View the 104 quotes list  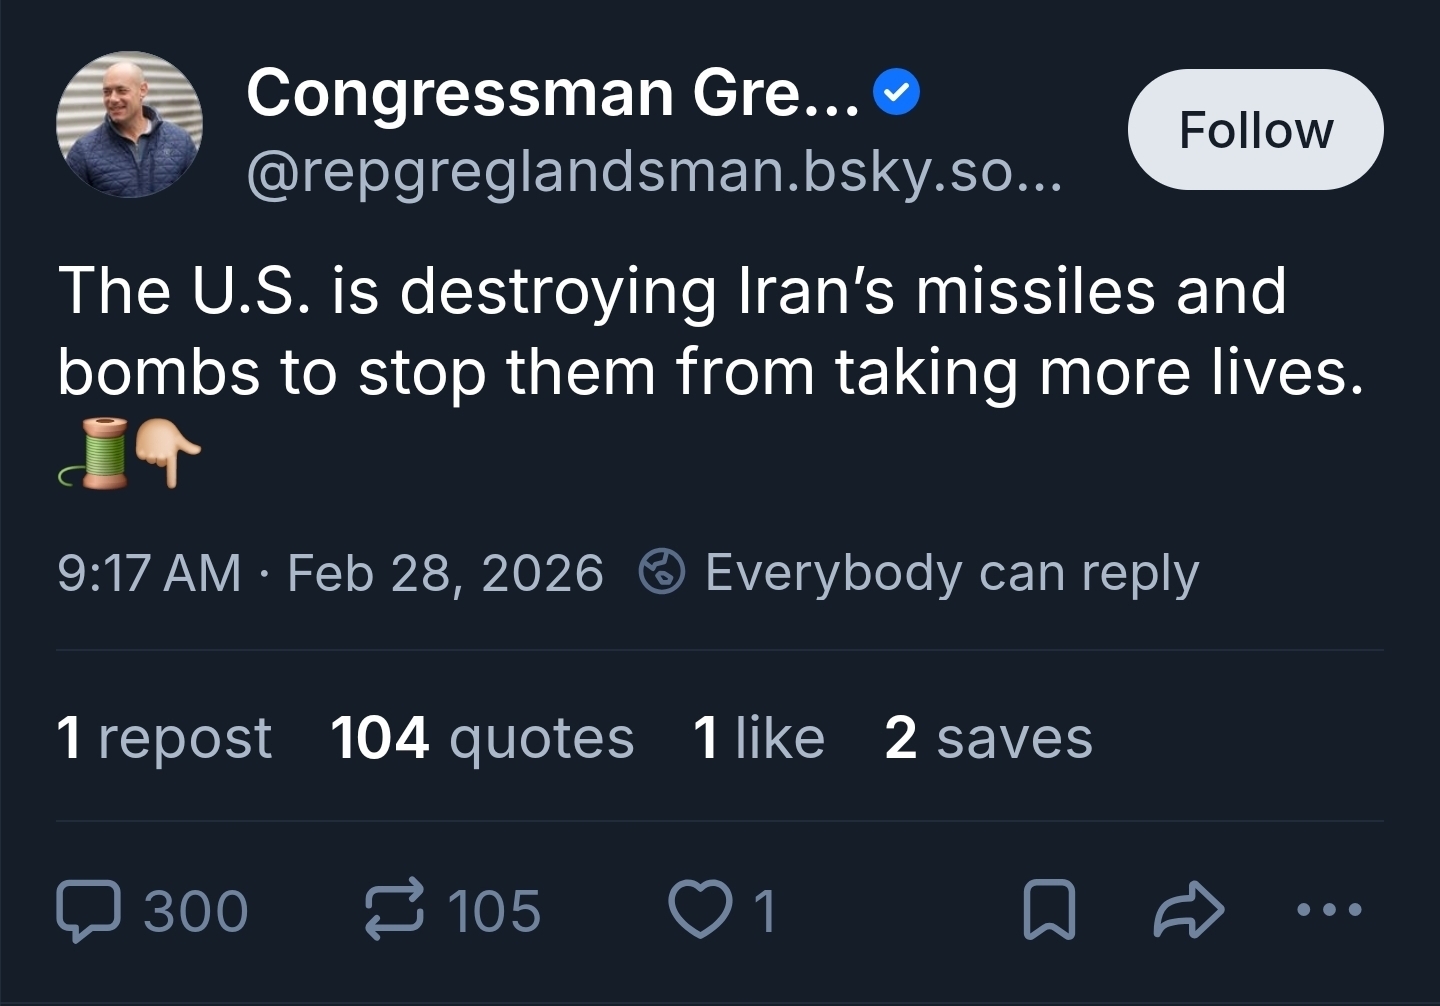tap(482, 738)
